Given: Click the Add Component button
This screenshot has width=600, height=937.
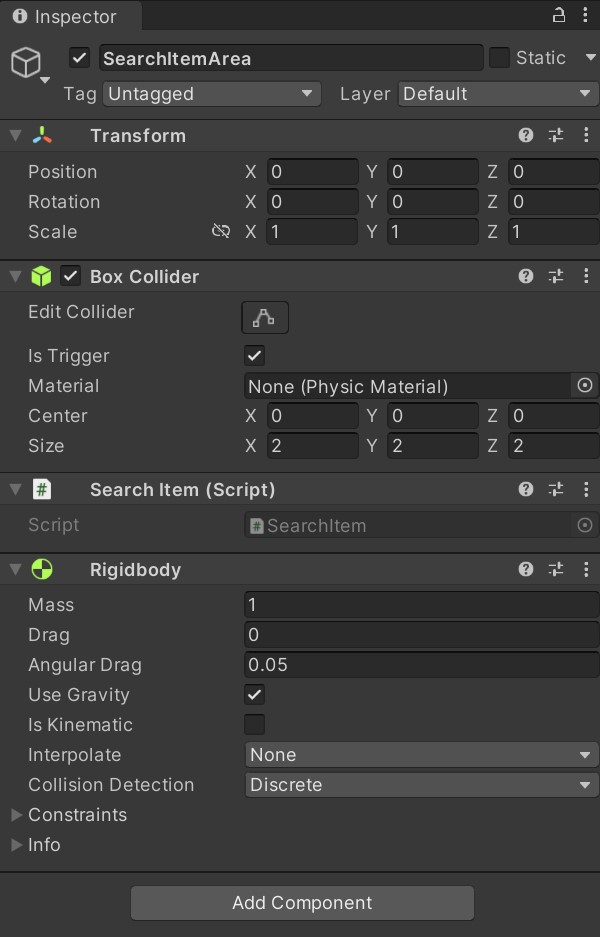Looking at the screenshot, I should click(x=302, y=903).
